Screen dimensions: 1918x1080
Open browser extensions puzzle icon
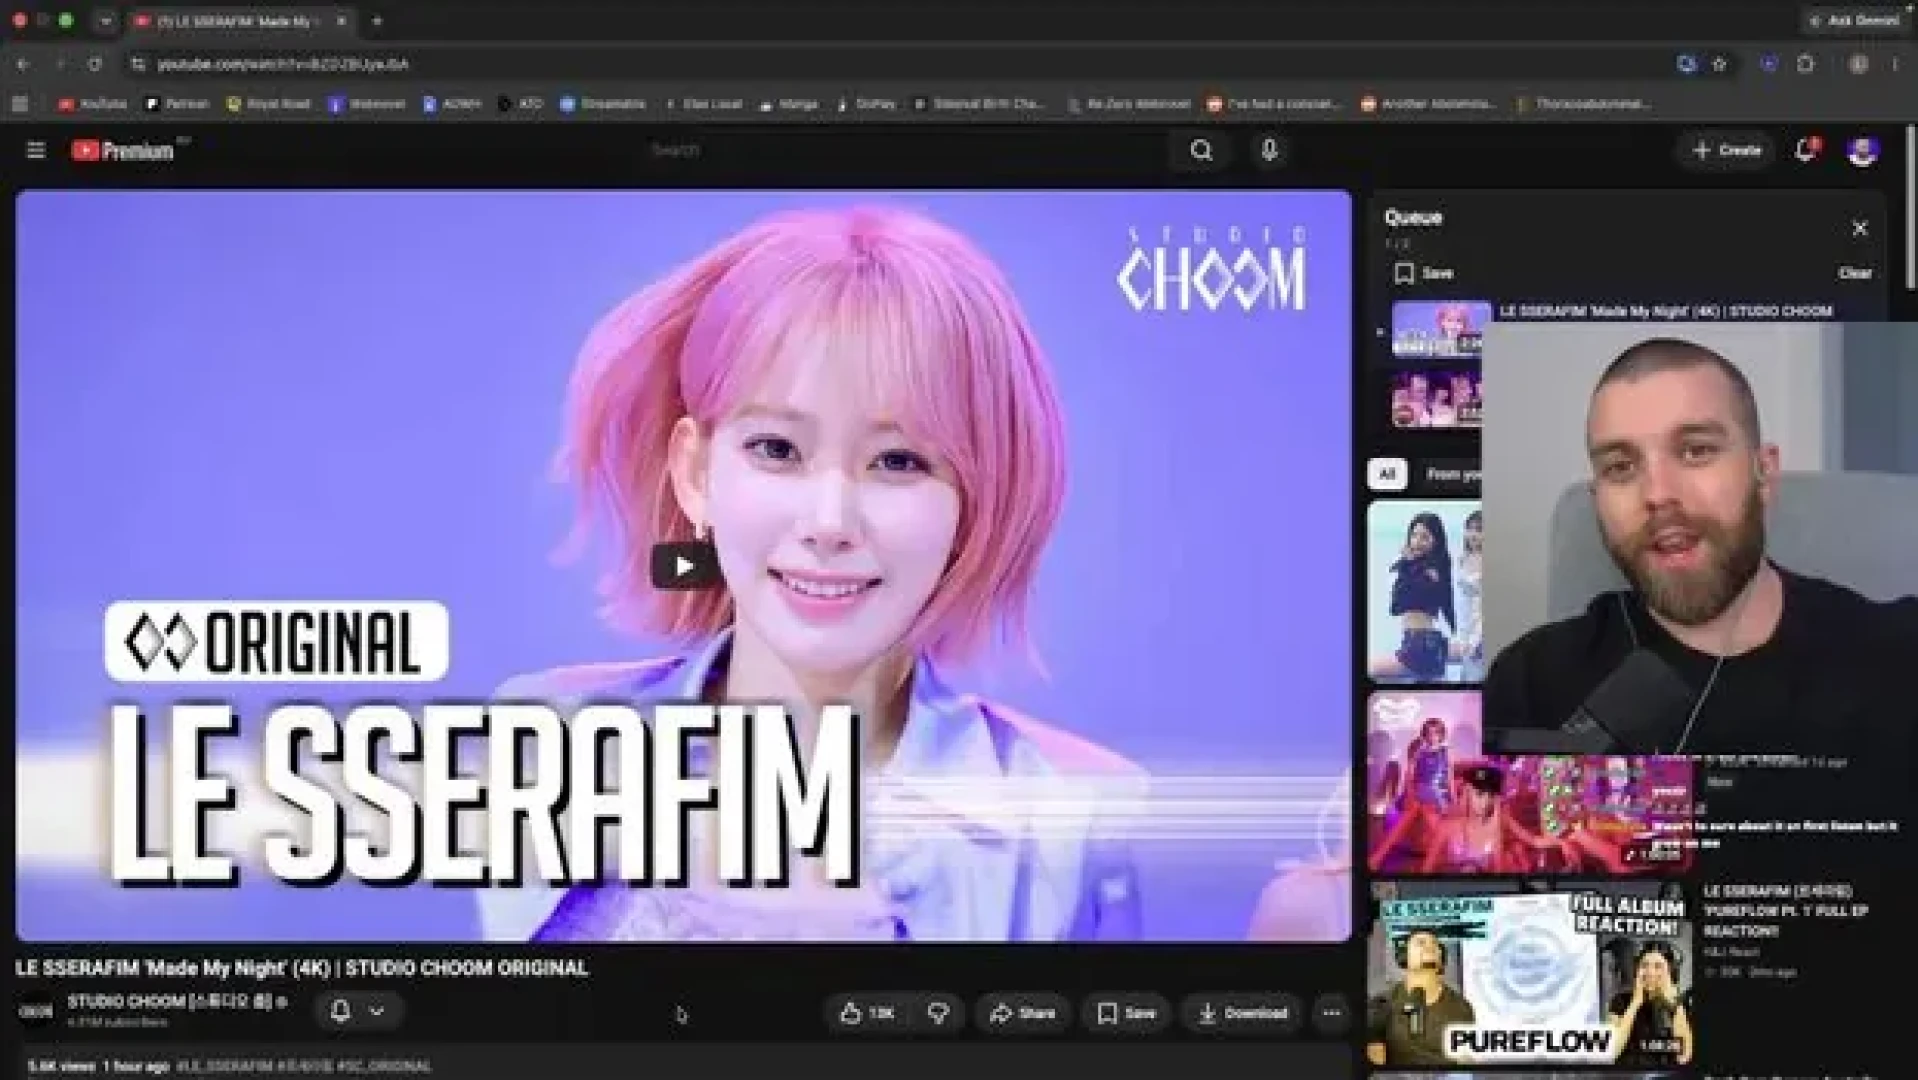(x=1805, y=64)
